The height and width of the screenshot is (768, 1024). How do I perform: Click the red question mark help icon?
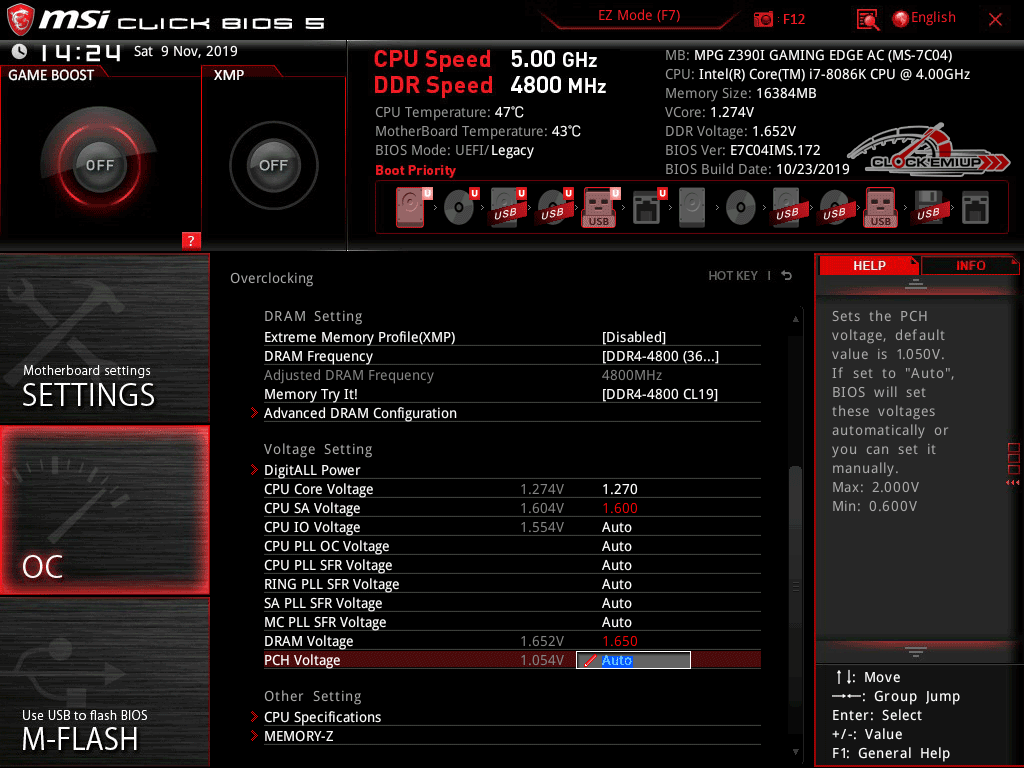pyautogui.click(x=191, y=240)
